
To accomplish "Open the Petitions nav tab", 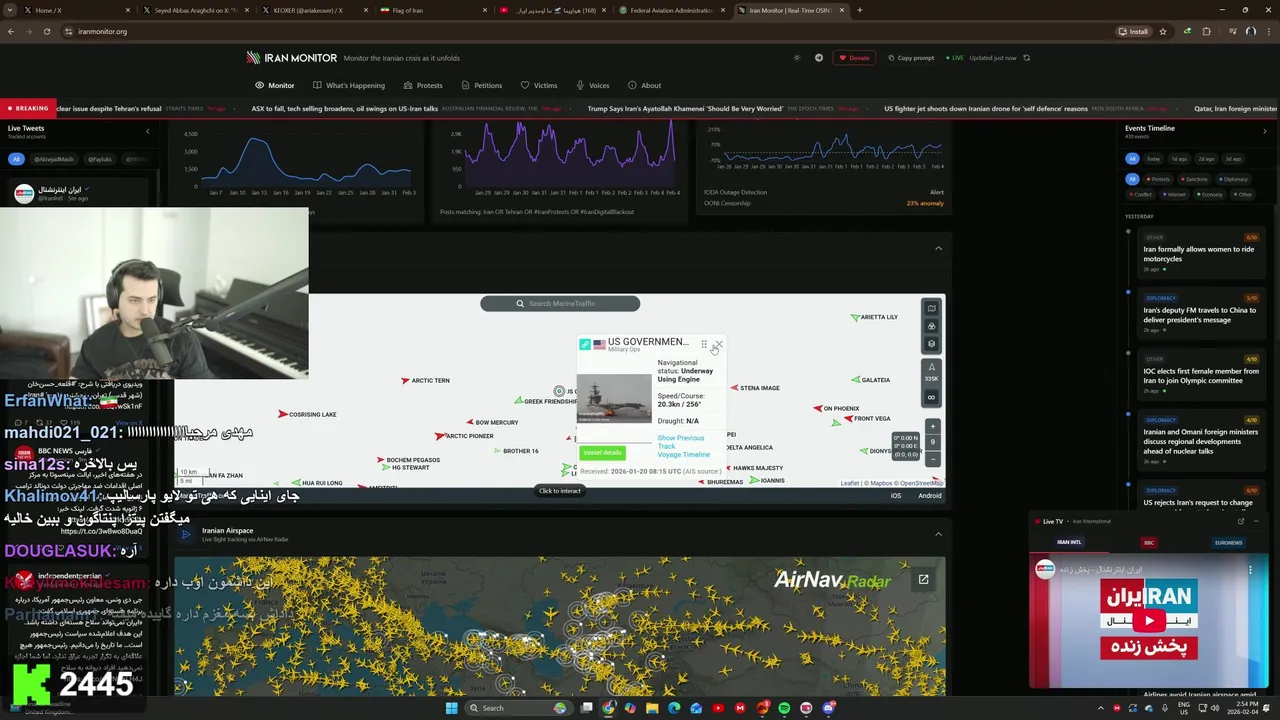I will tap(482, 85).
